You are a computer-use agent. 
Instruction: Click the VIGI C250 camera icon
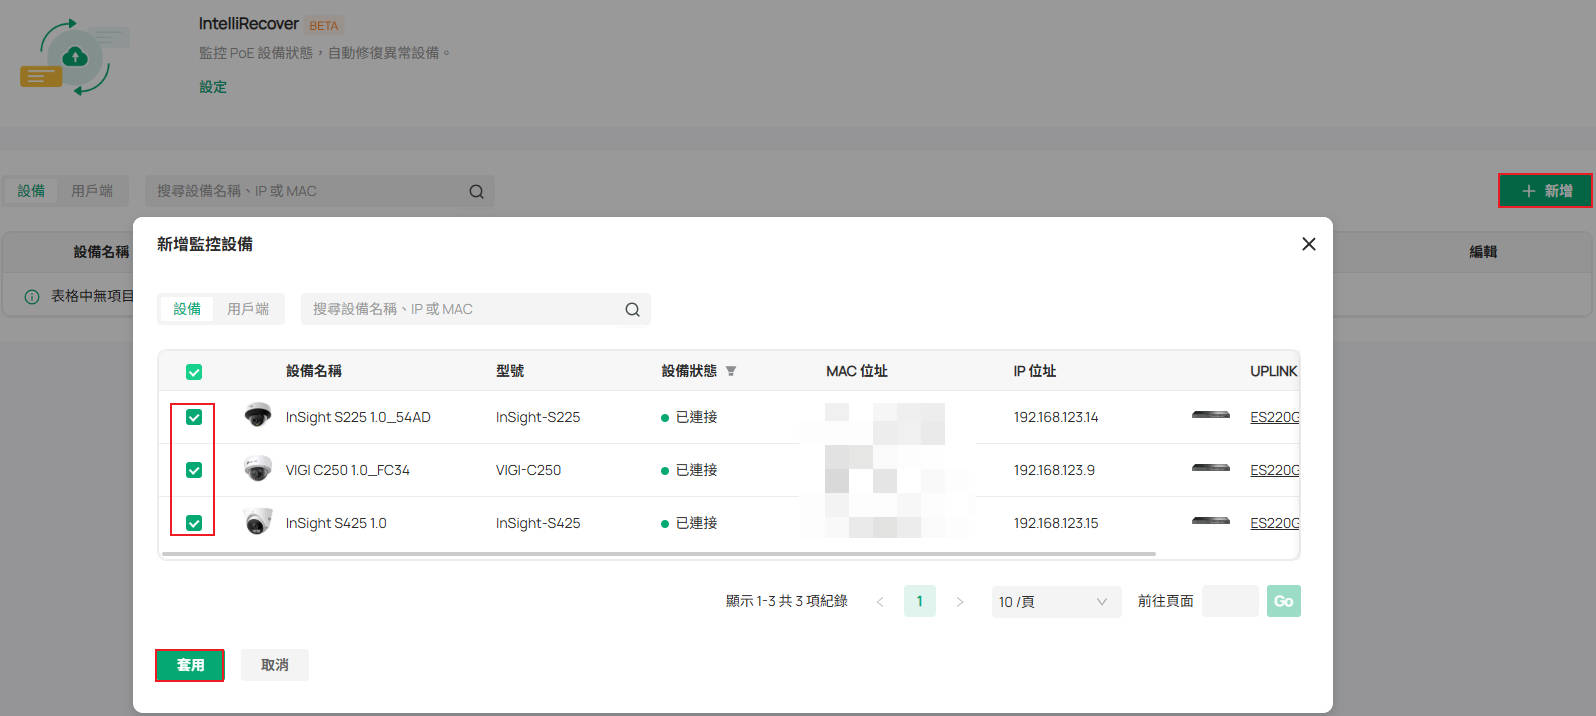tap(258, 469)
